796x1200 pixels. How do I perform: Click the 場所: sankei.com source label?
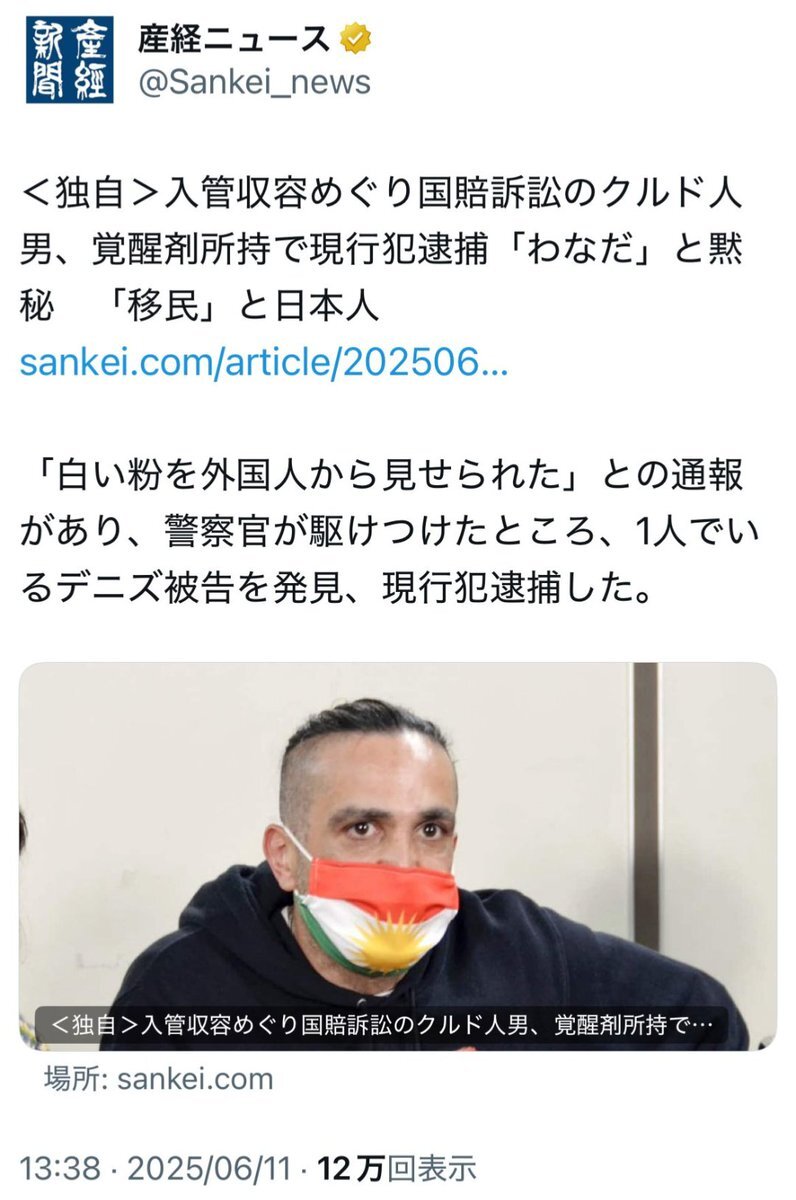159,1079
